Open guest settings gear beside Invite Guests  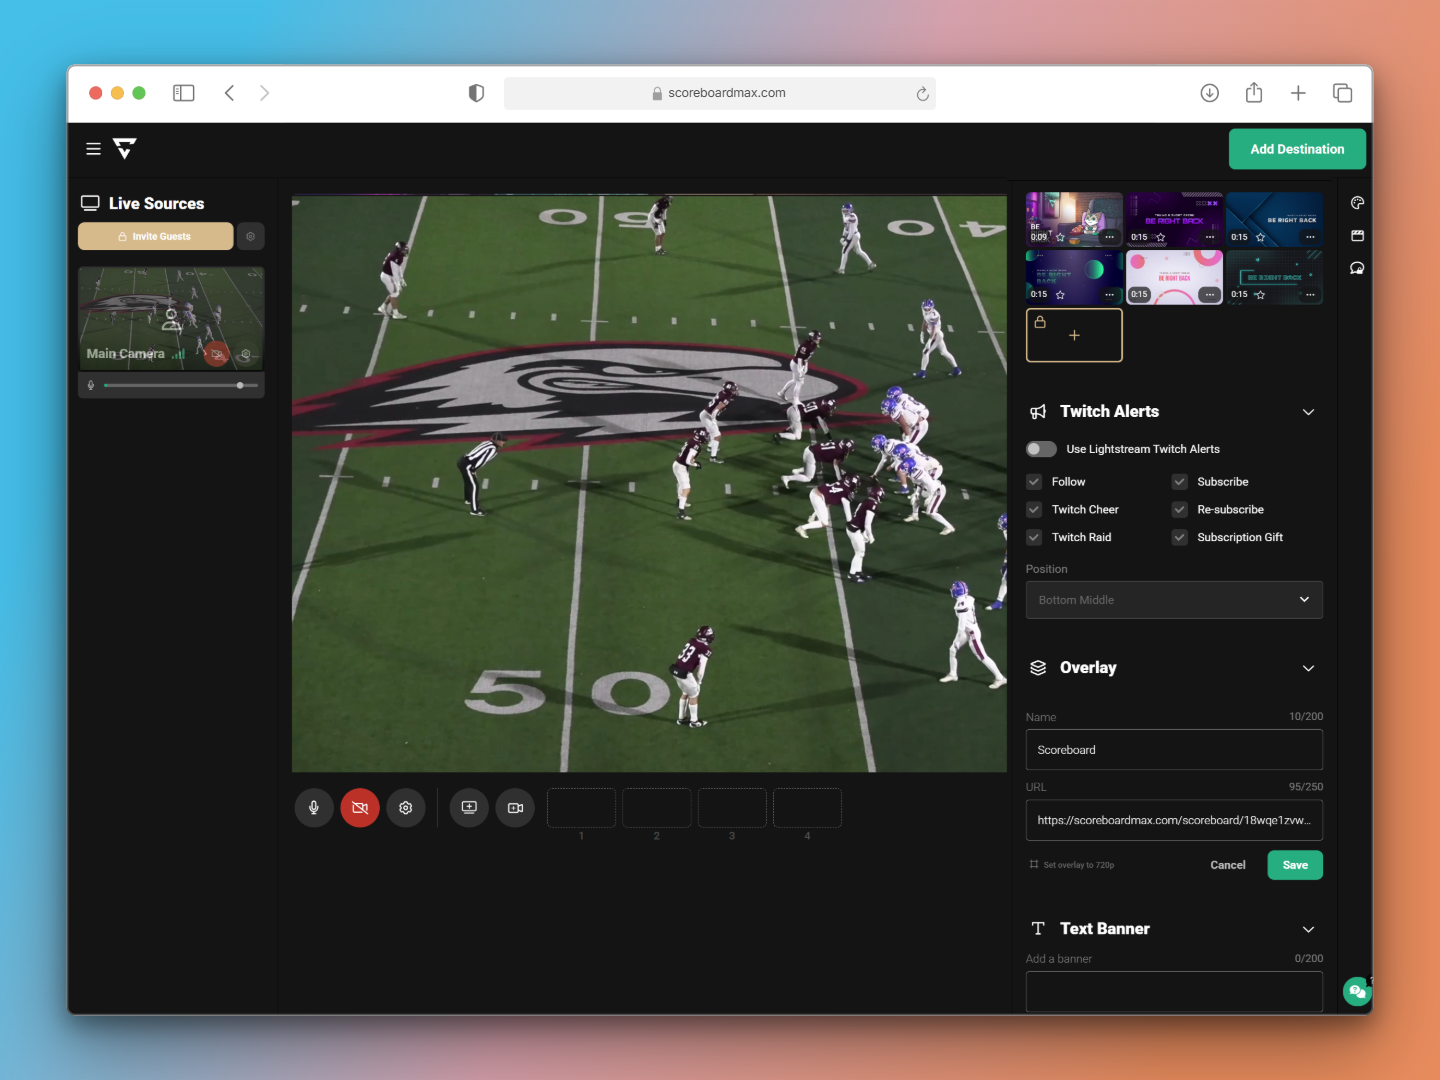coord(251,236)
